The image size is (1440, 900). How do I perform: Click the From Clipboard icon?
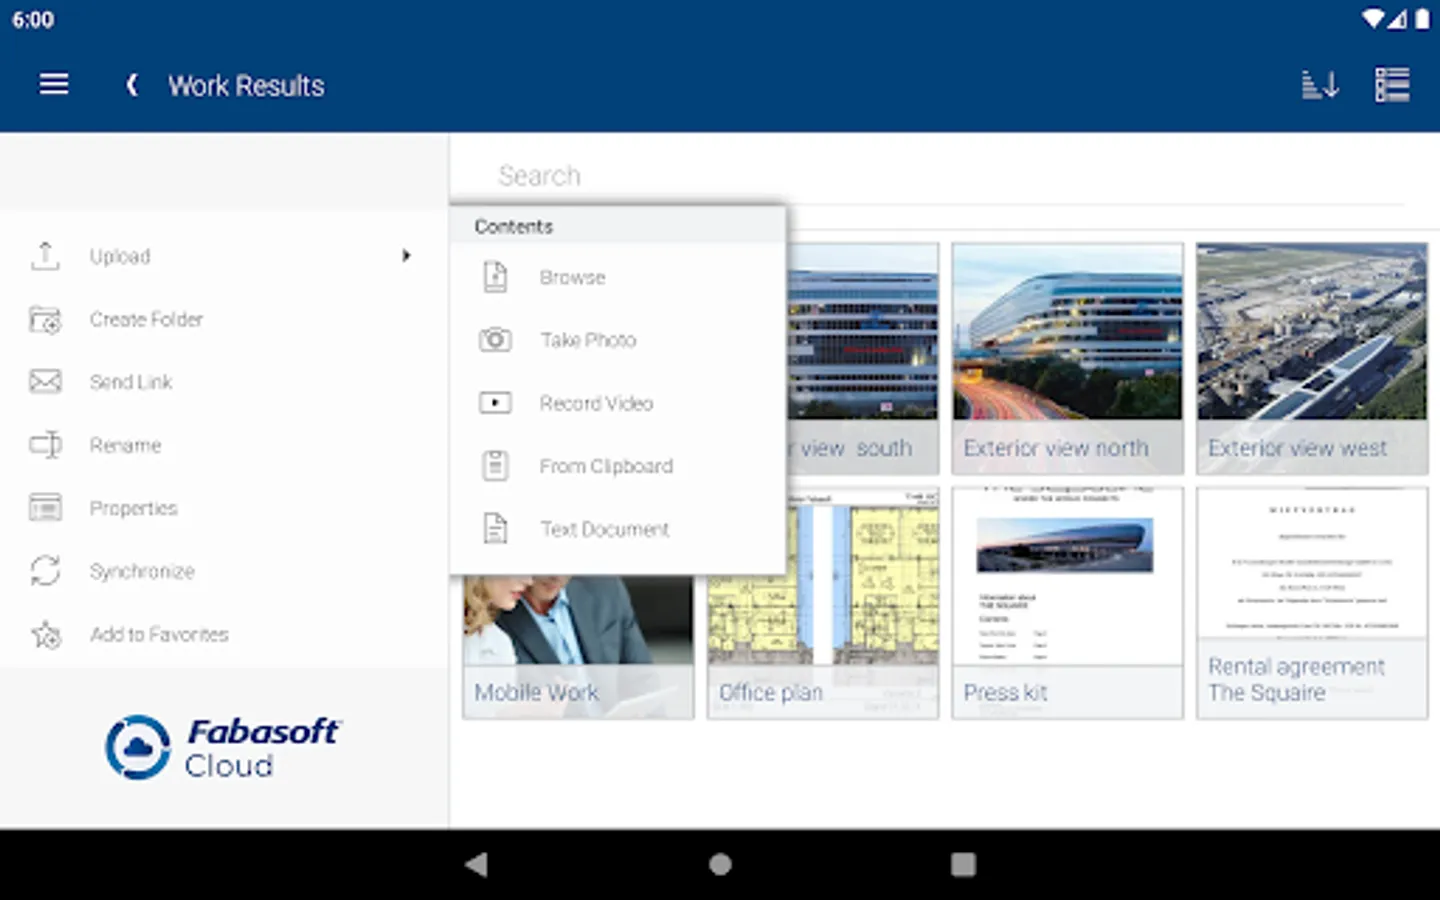(x=495, y=466)
